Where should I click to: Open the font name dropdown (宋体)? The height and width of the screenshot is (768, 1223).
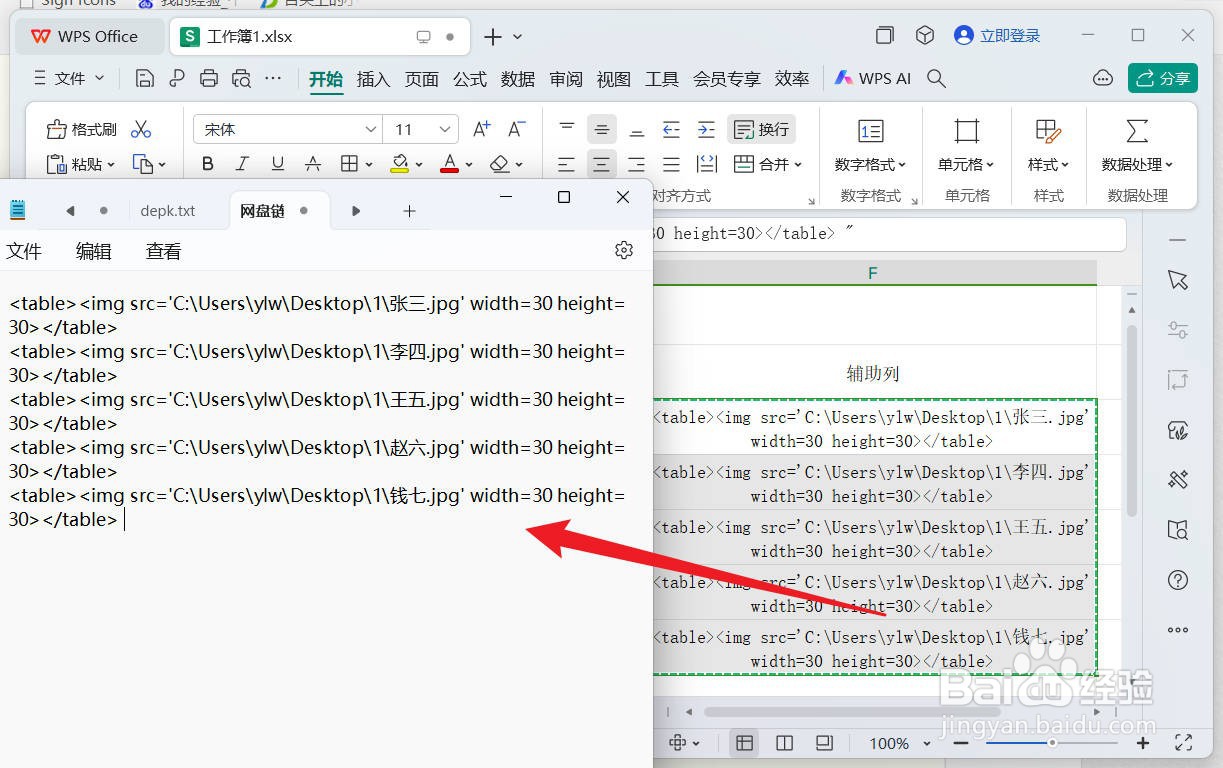click(x=371, y=129)
